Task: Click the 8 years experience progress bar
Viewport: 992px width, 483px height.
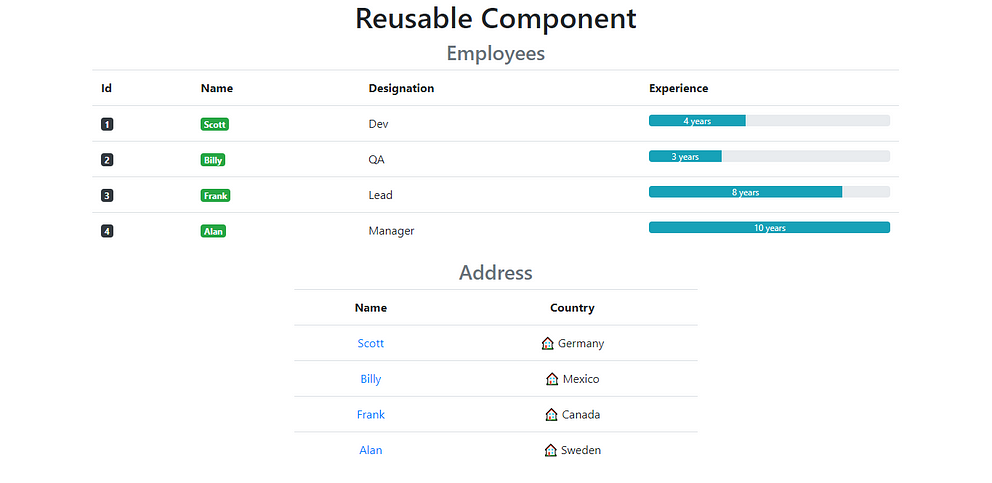Action: coord(769,192)
